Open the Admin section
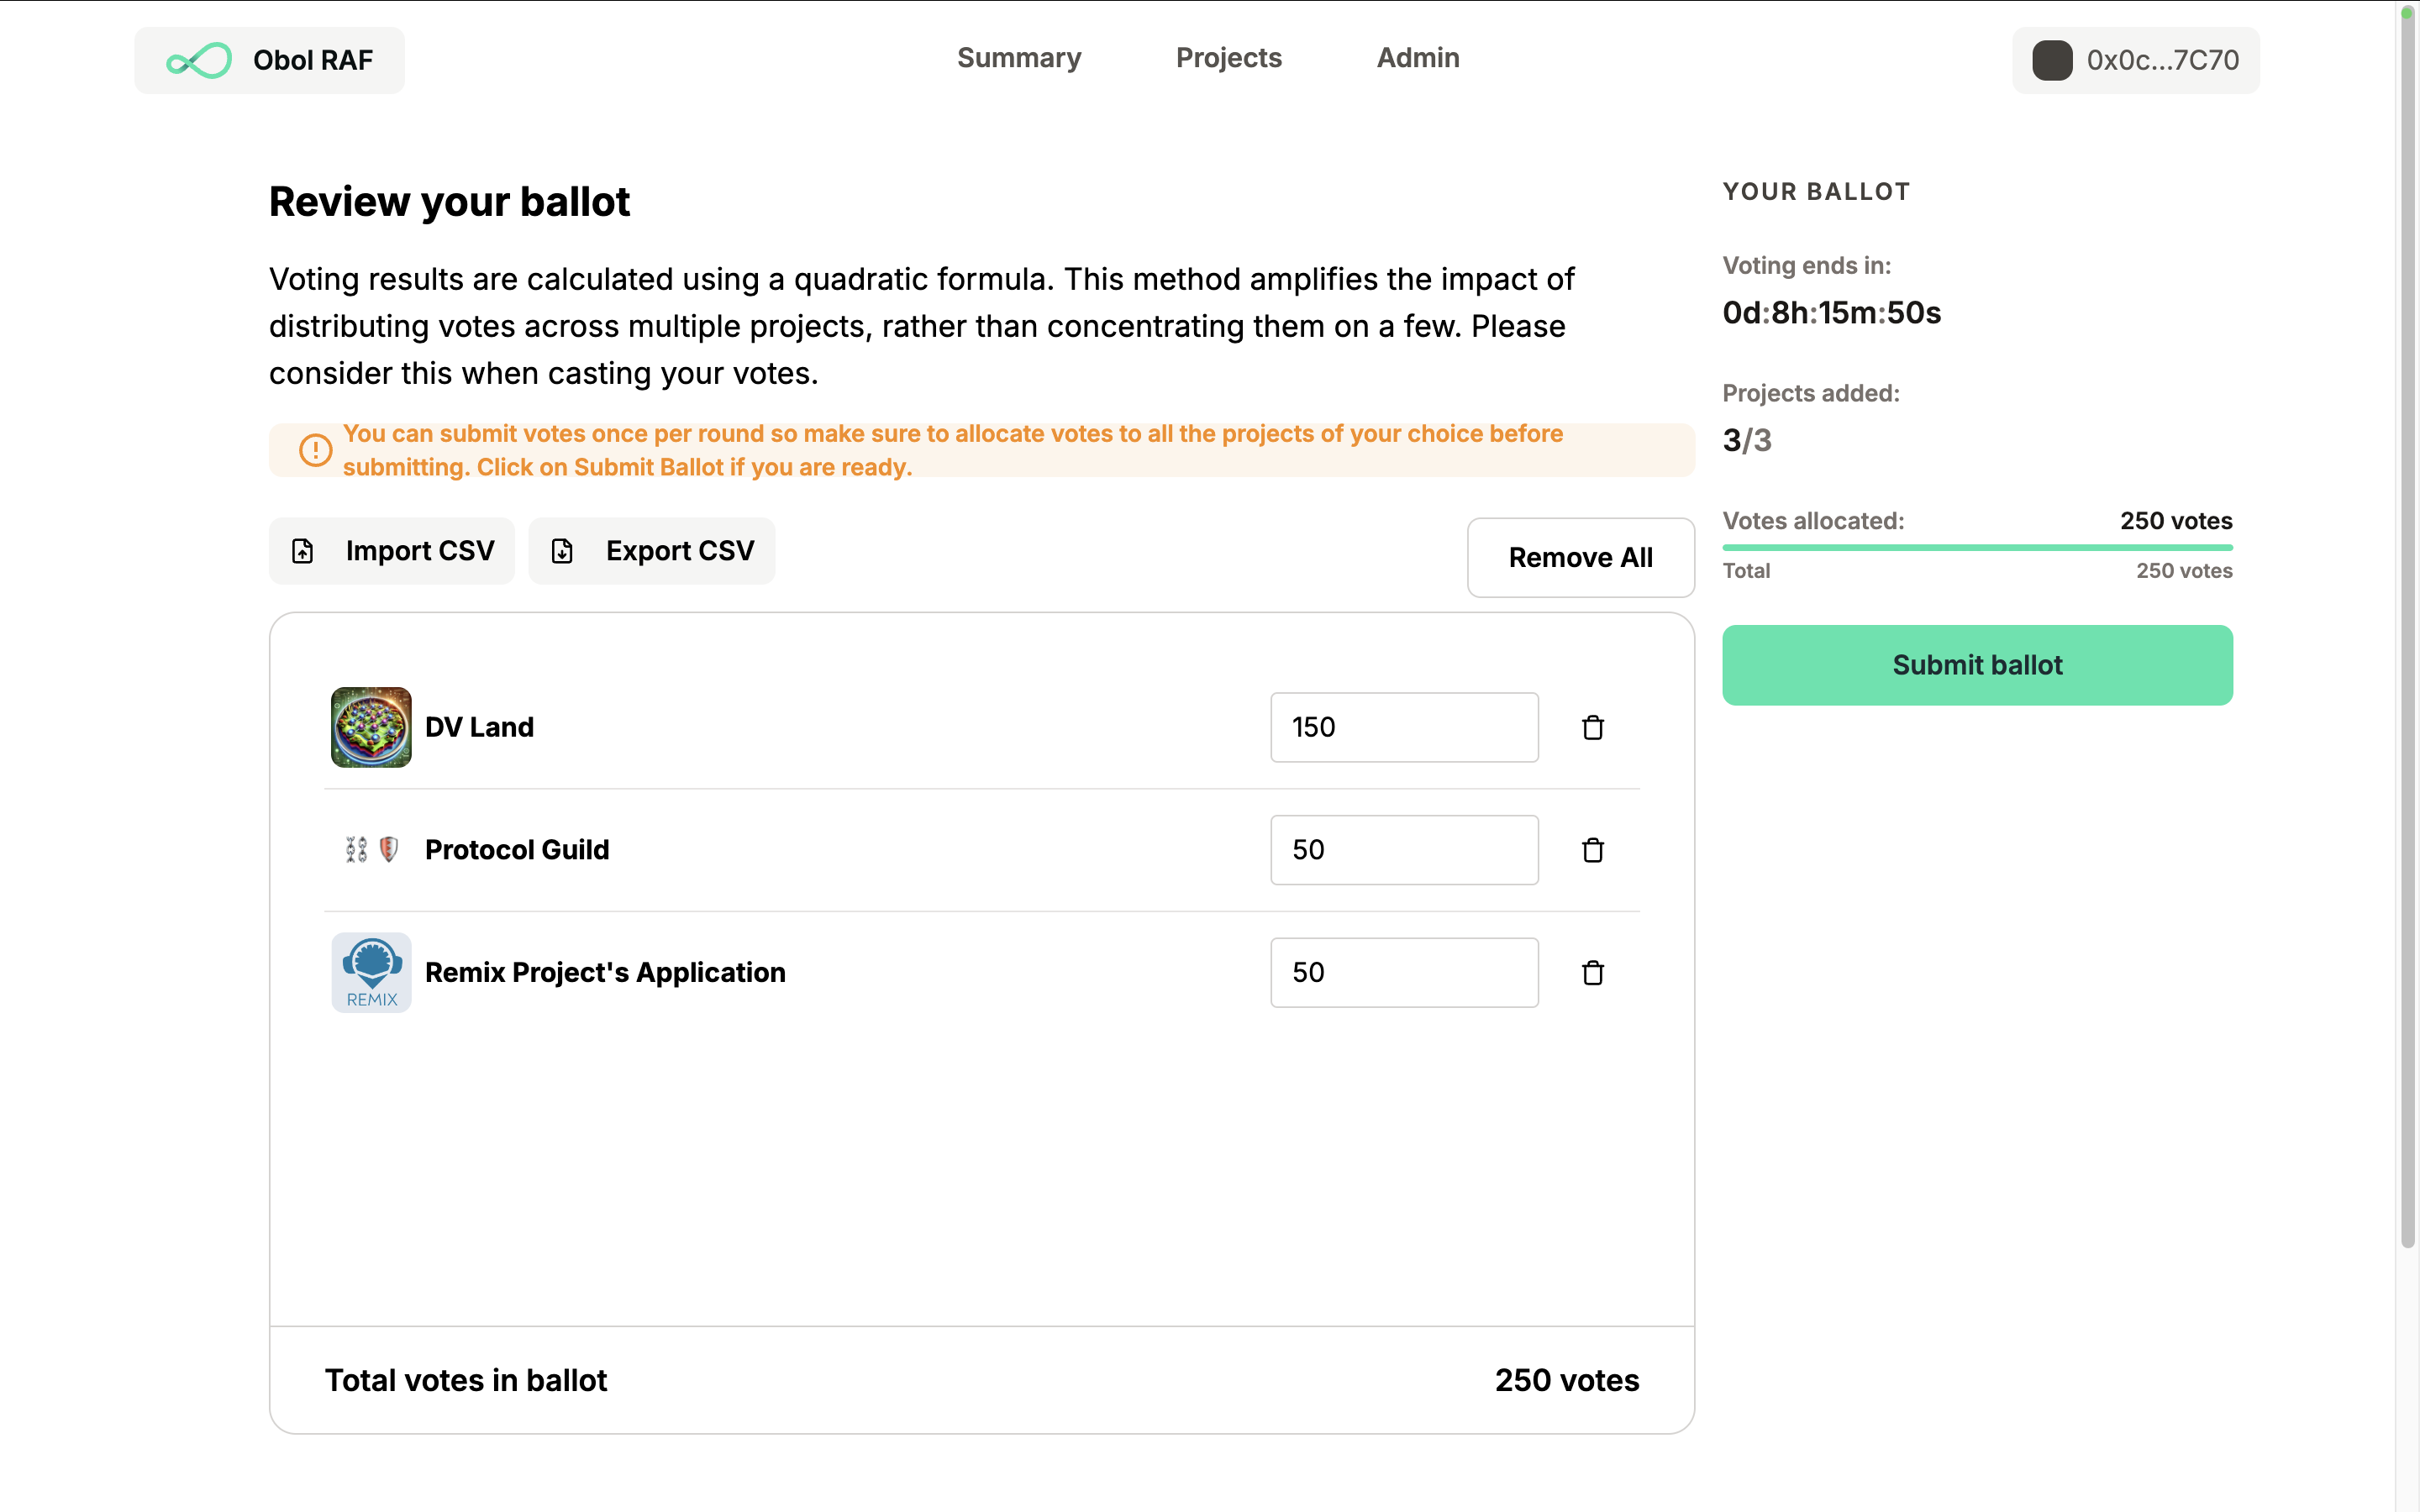Image resolution: width=2420 pixels, height=1512 pixels. (x=1417, y=58)
